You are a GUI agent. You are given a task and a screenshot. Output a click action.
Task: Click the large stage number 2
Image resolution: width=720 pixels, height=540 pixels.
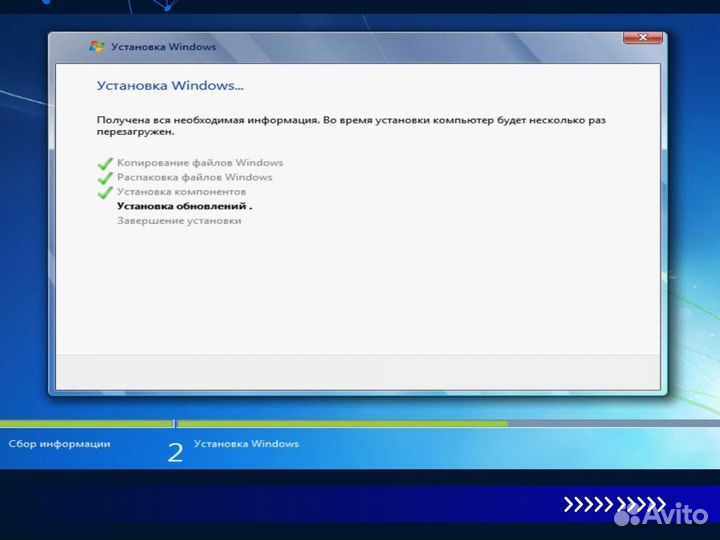pyautogui.click(x=175, y=453)
